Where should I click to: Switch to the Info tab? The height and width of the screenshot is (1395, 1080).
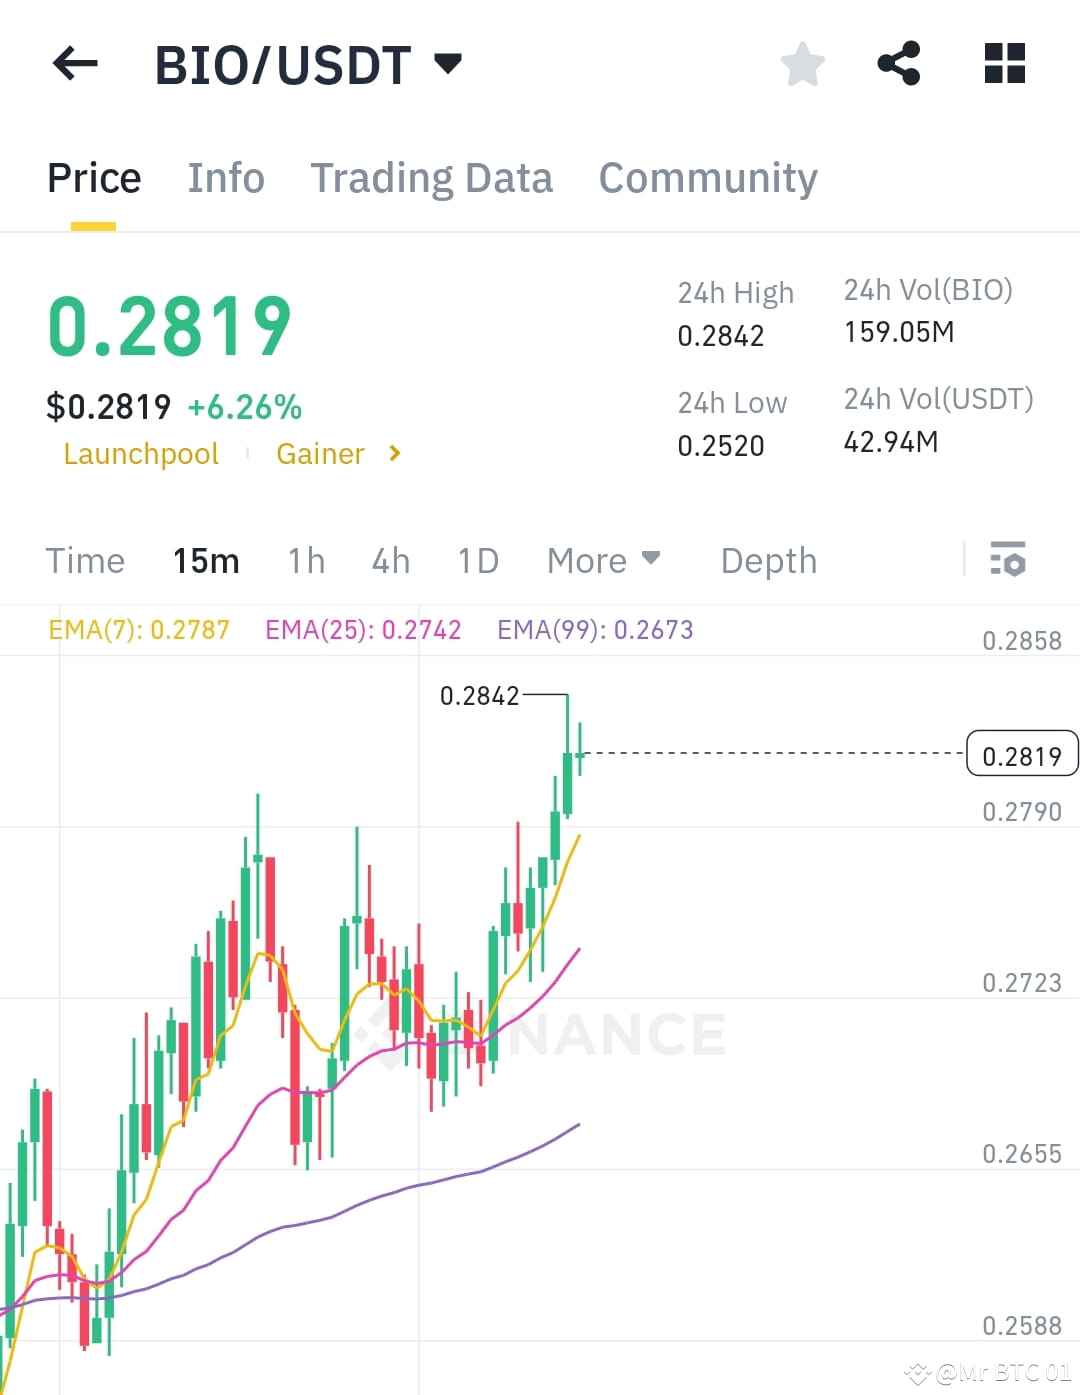(225, 178)
